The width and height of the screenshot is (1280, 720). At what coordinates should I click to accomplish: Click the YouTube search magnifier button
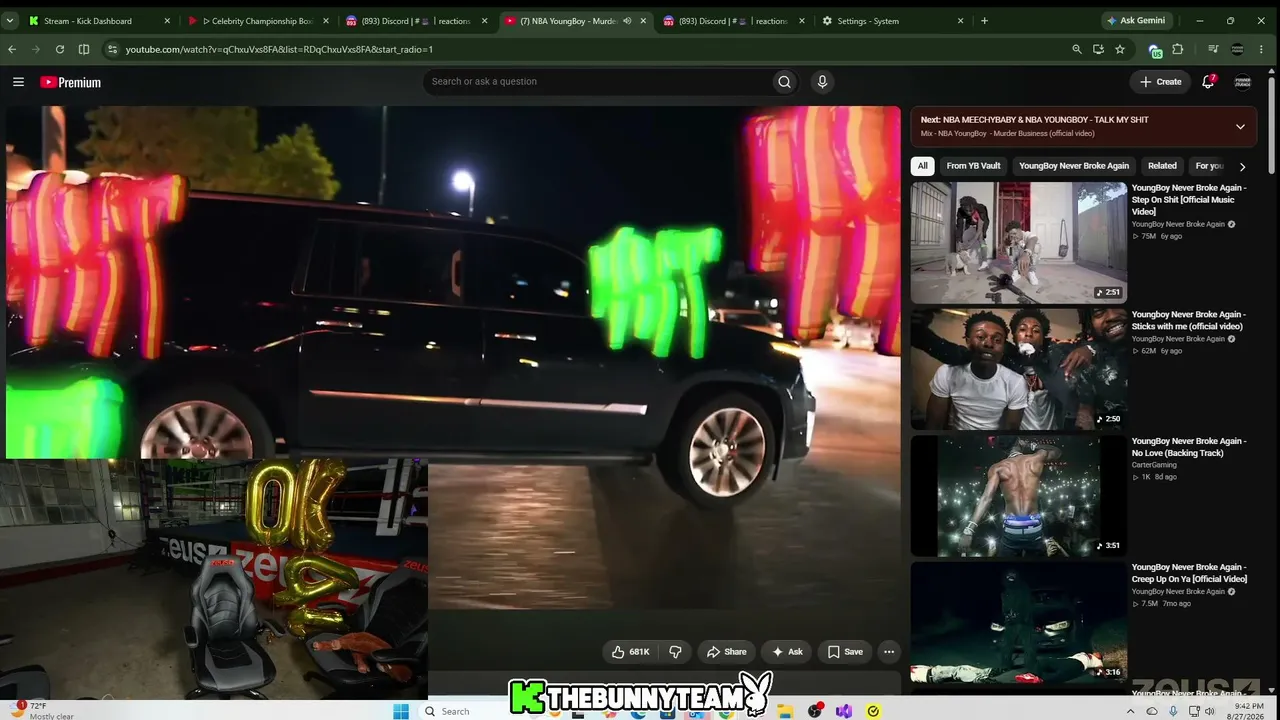point(784,82)
